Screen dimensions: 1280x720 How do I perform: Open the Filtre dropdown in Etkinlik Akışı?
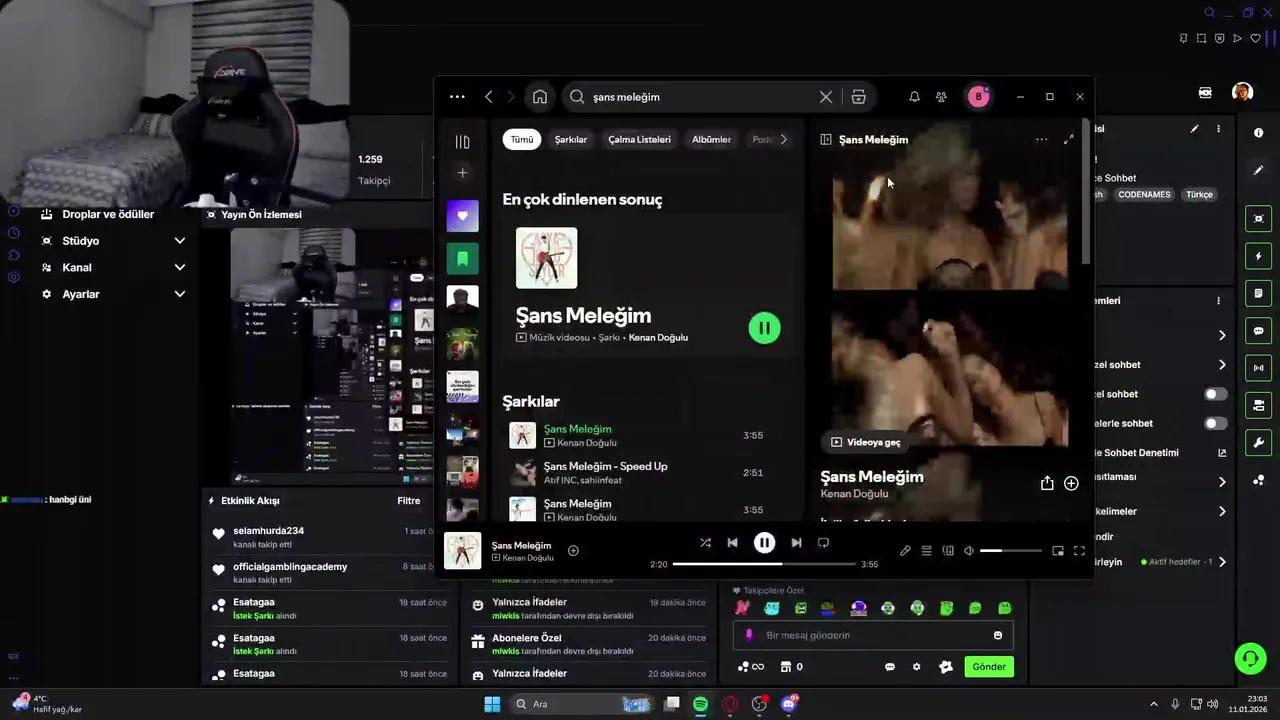(408, 501)
